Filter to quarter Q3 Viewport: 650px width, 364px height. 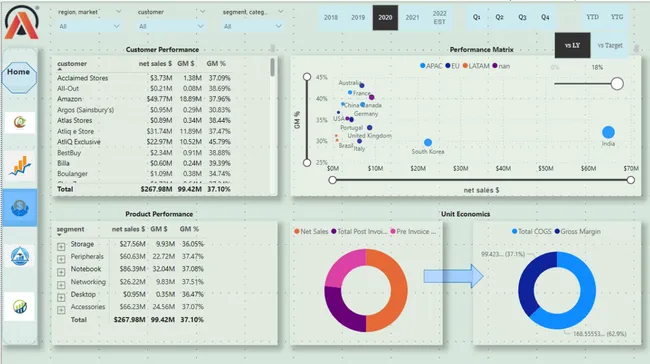point(522,17)
